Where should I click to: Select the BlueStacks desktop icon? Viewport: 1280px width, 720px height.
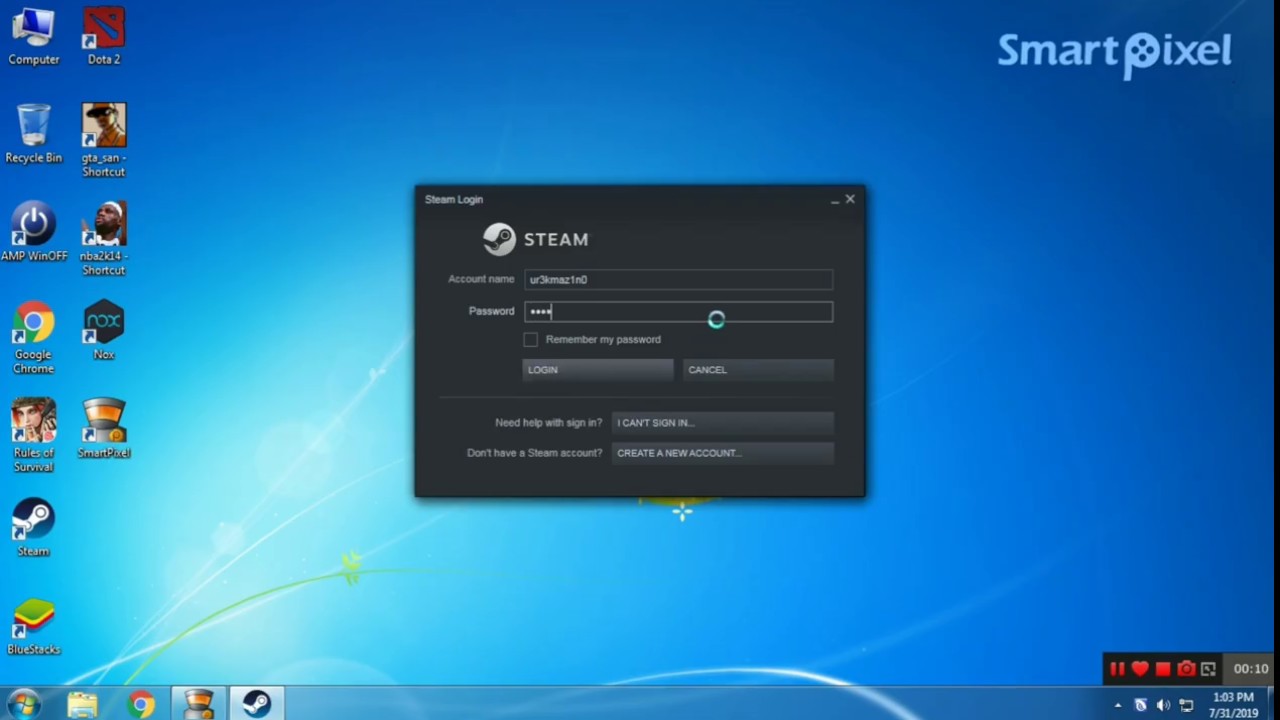[x=33, y=626]
